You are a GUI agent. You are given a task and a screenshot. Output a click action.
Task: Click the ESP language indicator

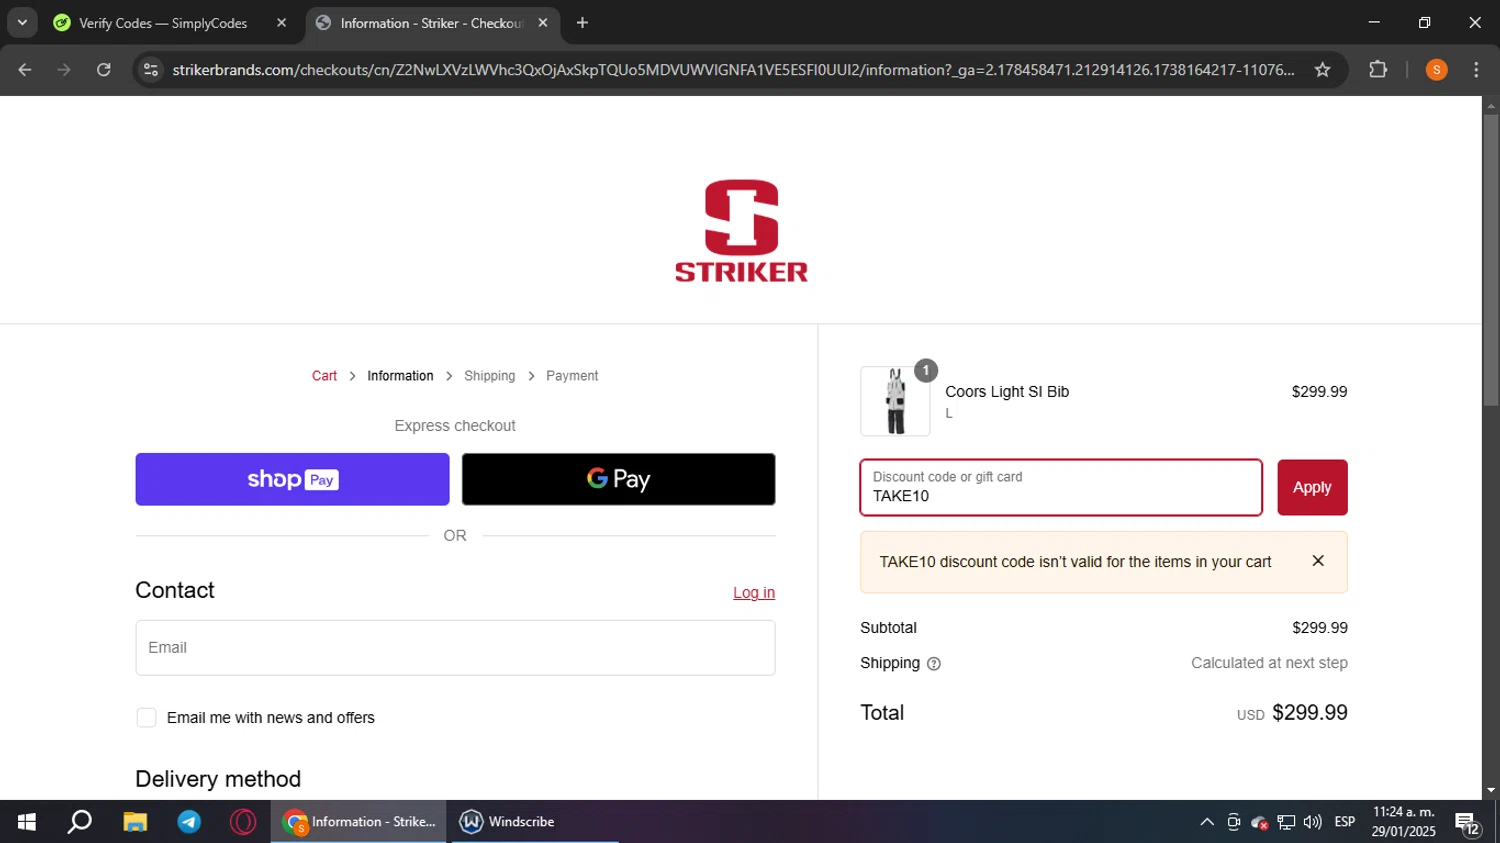(x=1345, y=822)
